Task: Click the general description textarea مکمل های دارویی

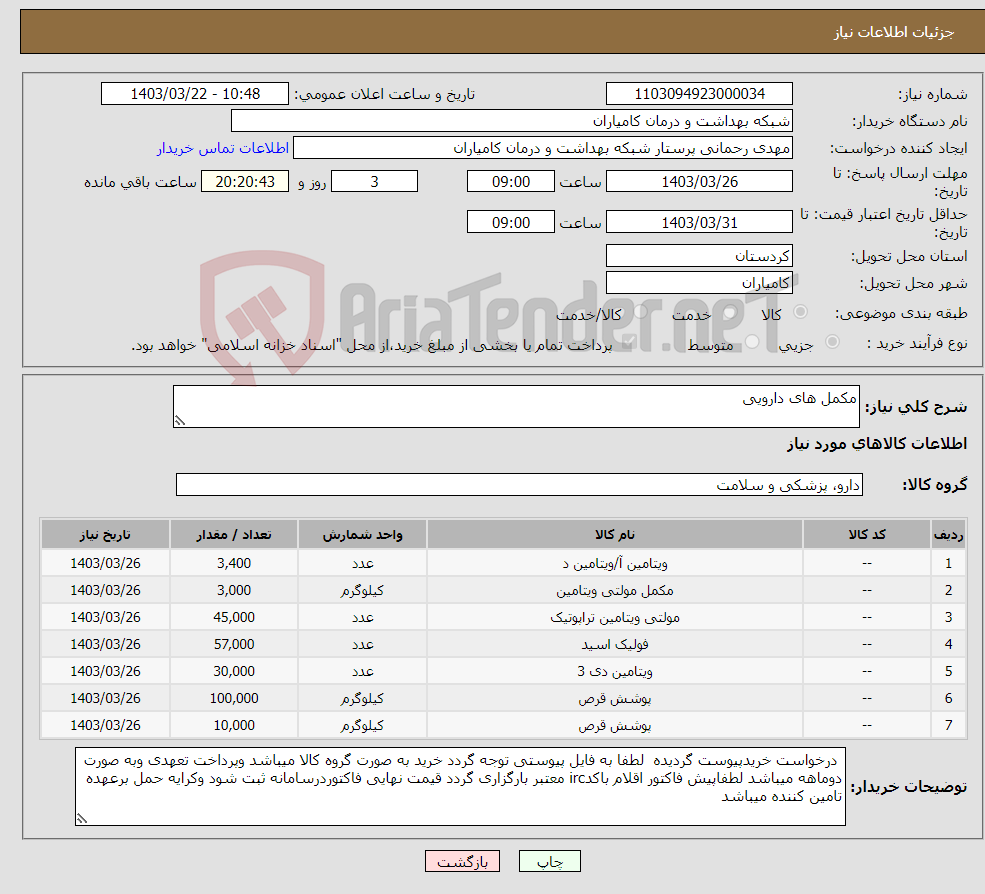Action: [x=516, y=406]
